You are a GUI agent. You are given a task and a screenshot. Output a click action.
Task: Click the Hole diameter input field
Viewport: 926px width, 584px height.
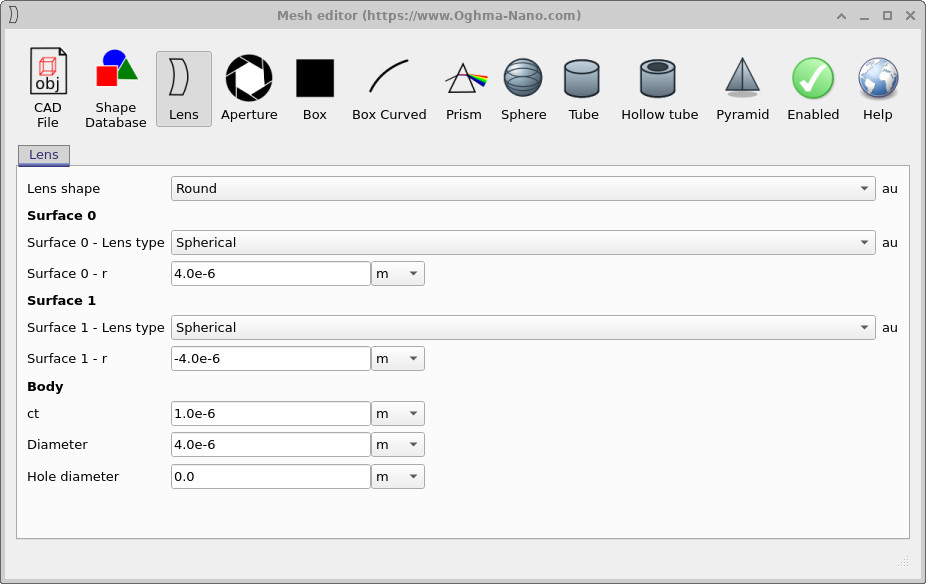pyautogui.click(x=270, y=476)
